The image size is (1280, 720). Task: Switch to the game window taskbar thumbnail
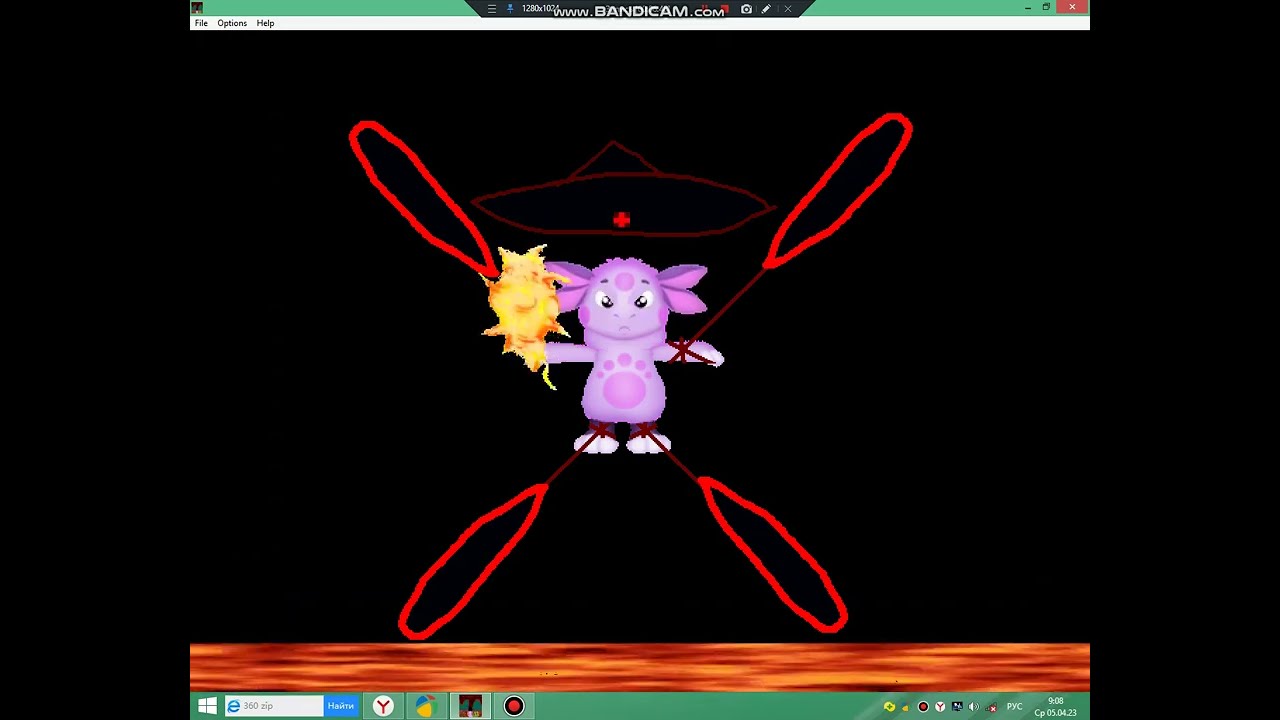click(x=470, y=706)
